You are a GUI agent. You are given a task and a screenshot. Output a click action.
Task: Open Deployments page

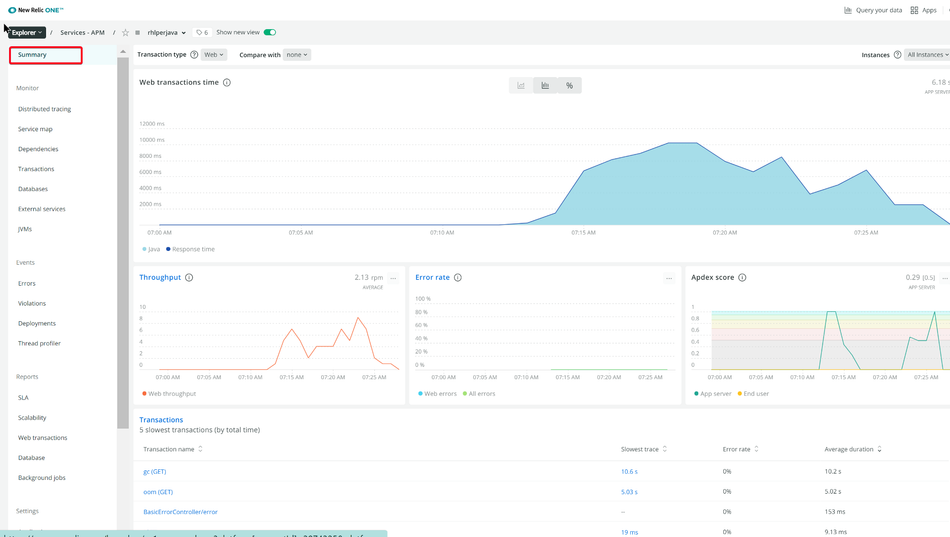point(37,324)
